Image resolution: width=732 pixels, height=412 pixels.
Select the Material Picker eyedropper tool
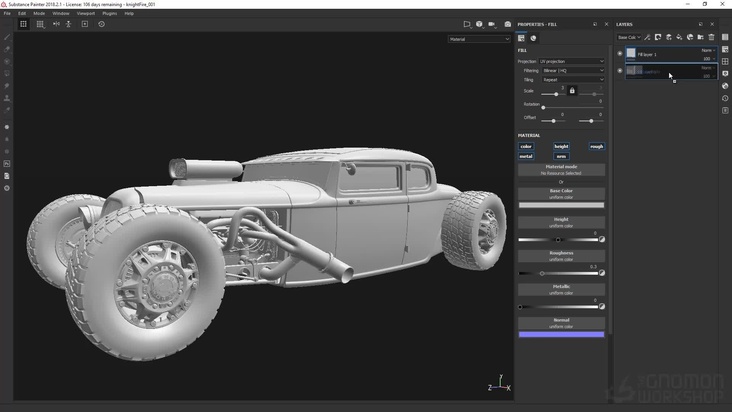pyautogui.click(x=7, y=110)
